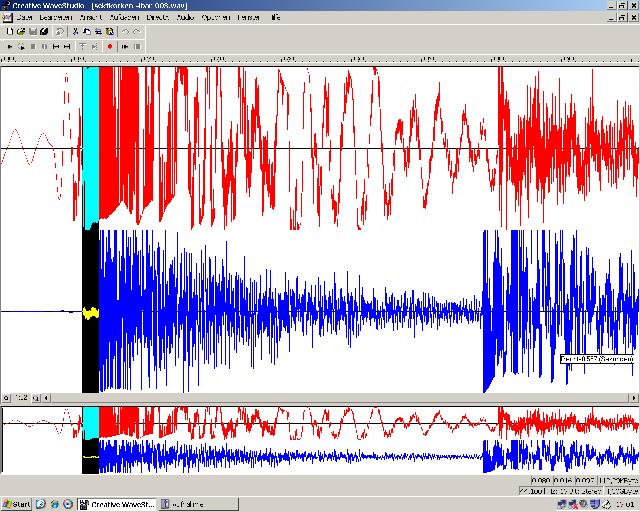Click the tray network icon with red X
Screen dimensions: 640x512
[x=573, y=505]
